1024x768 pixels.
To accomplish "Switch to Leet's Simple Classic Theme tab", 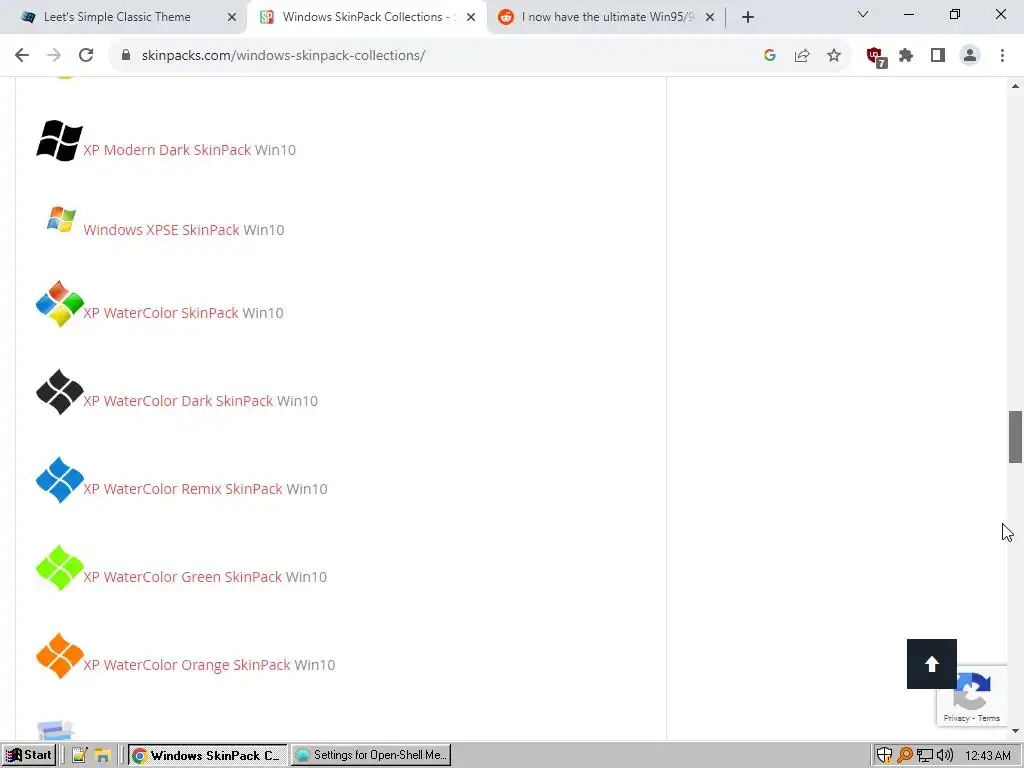I will click(x=118, y=17).
